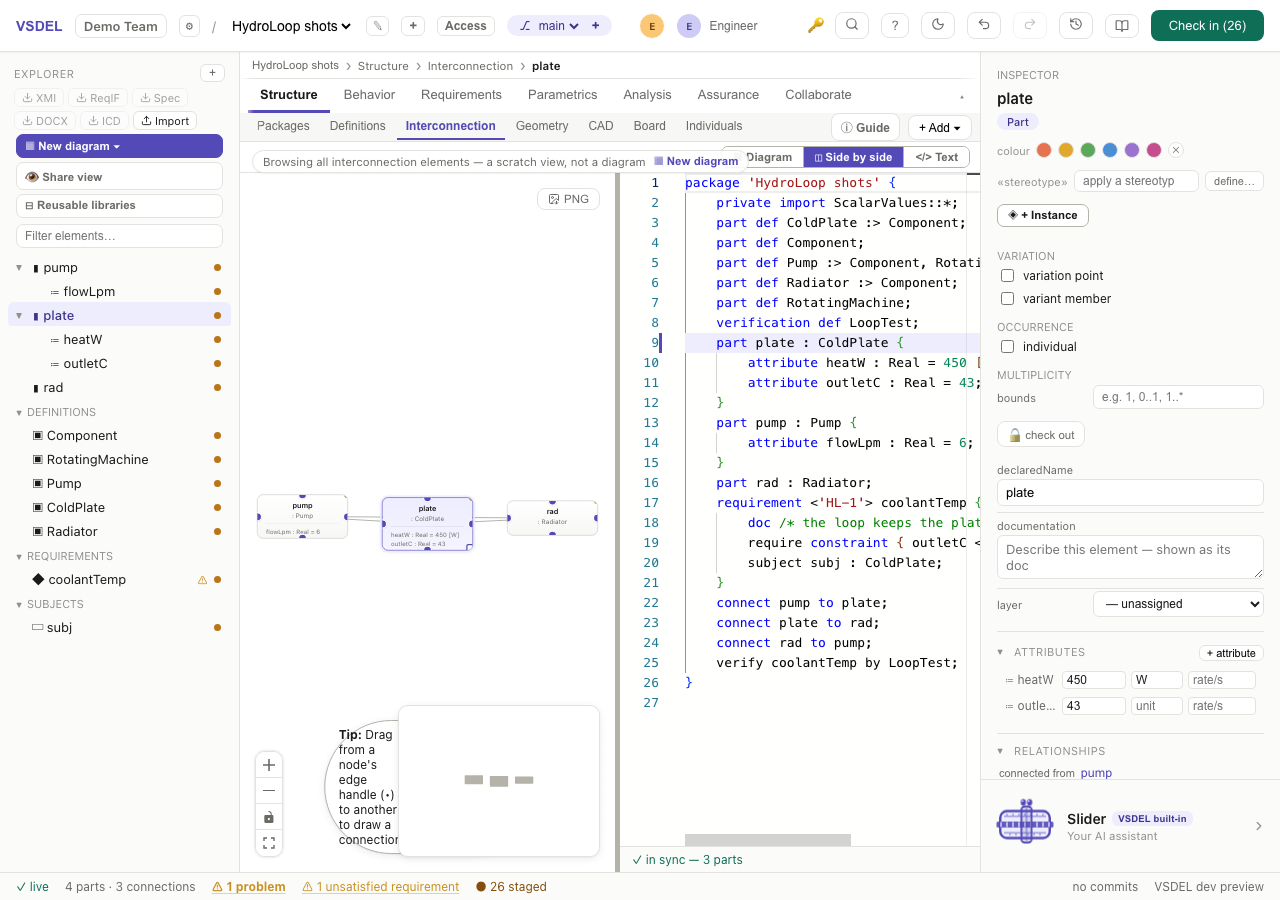Clear the colour with the x swatch
The image size is (1280, 900).
coord(1176,150)
